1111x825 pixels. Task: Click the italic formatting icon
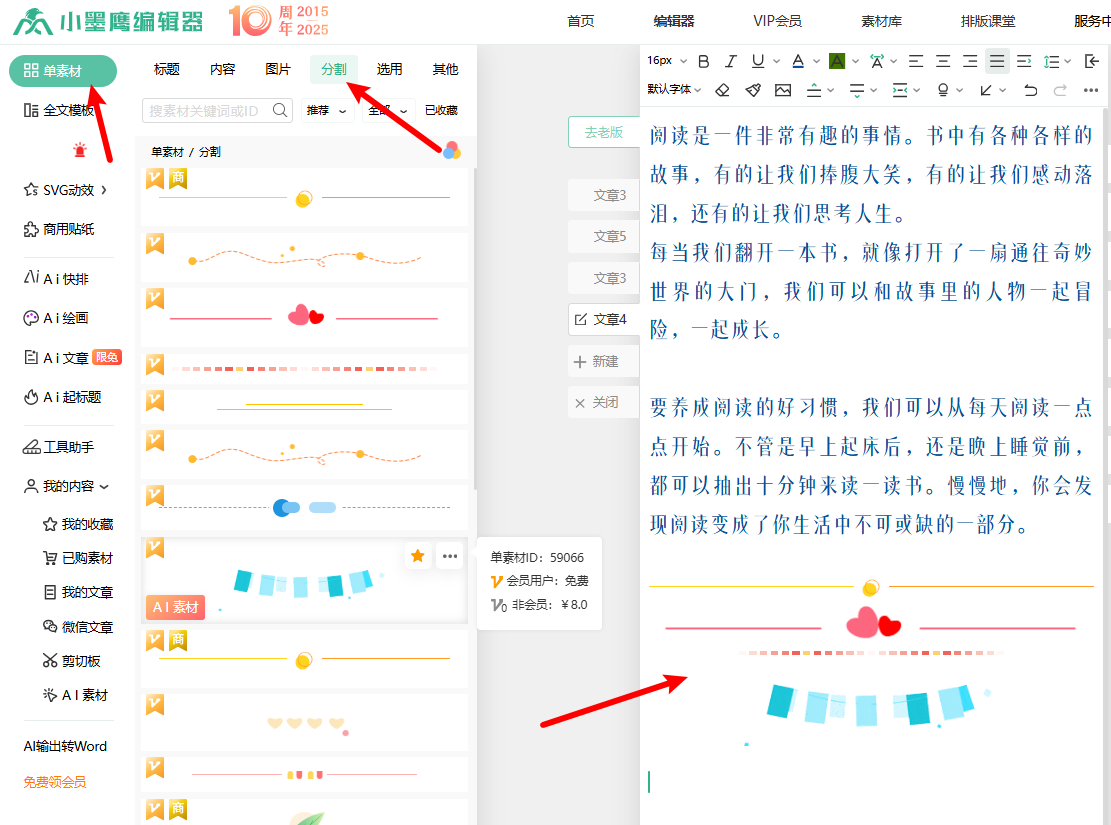(x=731, y=61)
